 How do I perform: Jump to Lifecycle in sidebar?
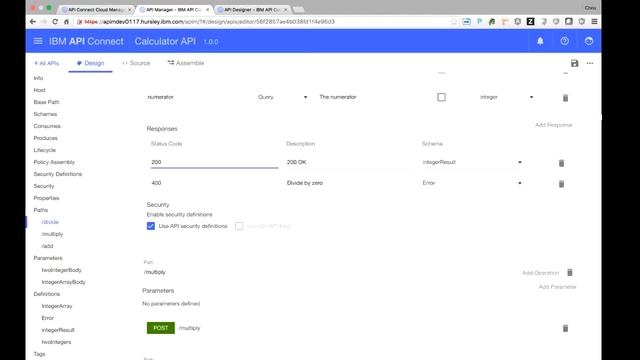pos(45,150)
